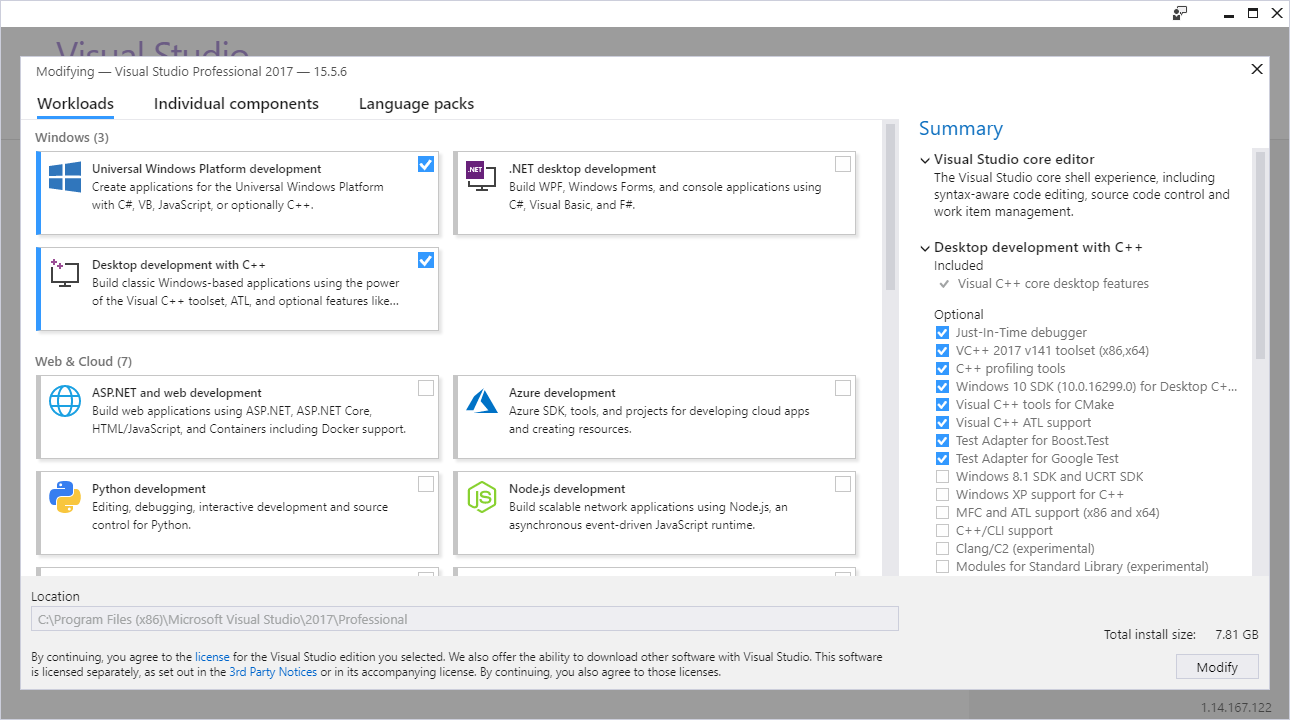The image size is (1290, 720).
Task: Click the ASP.NET globe icon
Action: (x=65, y=401)
